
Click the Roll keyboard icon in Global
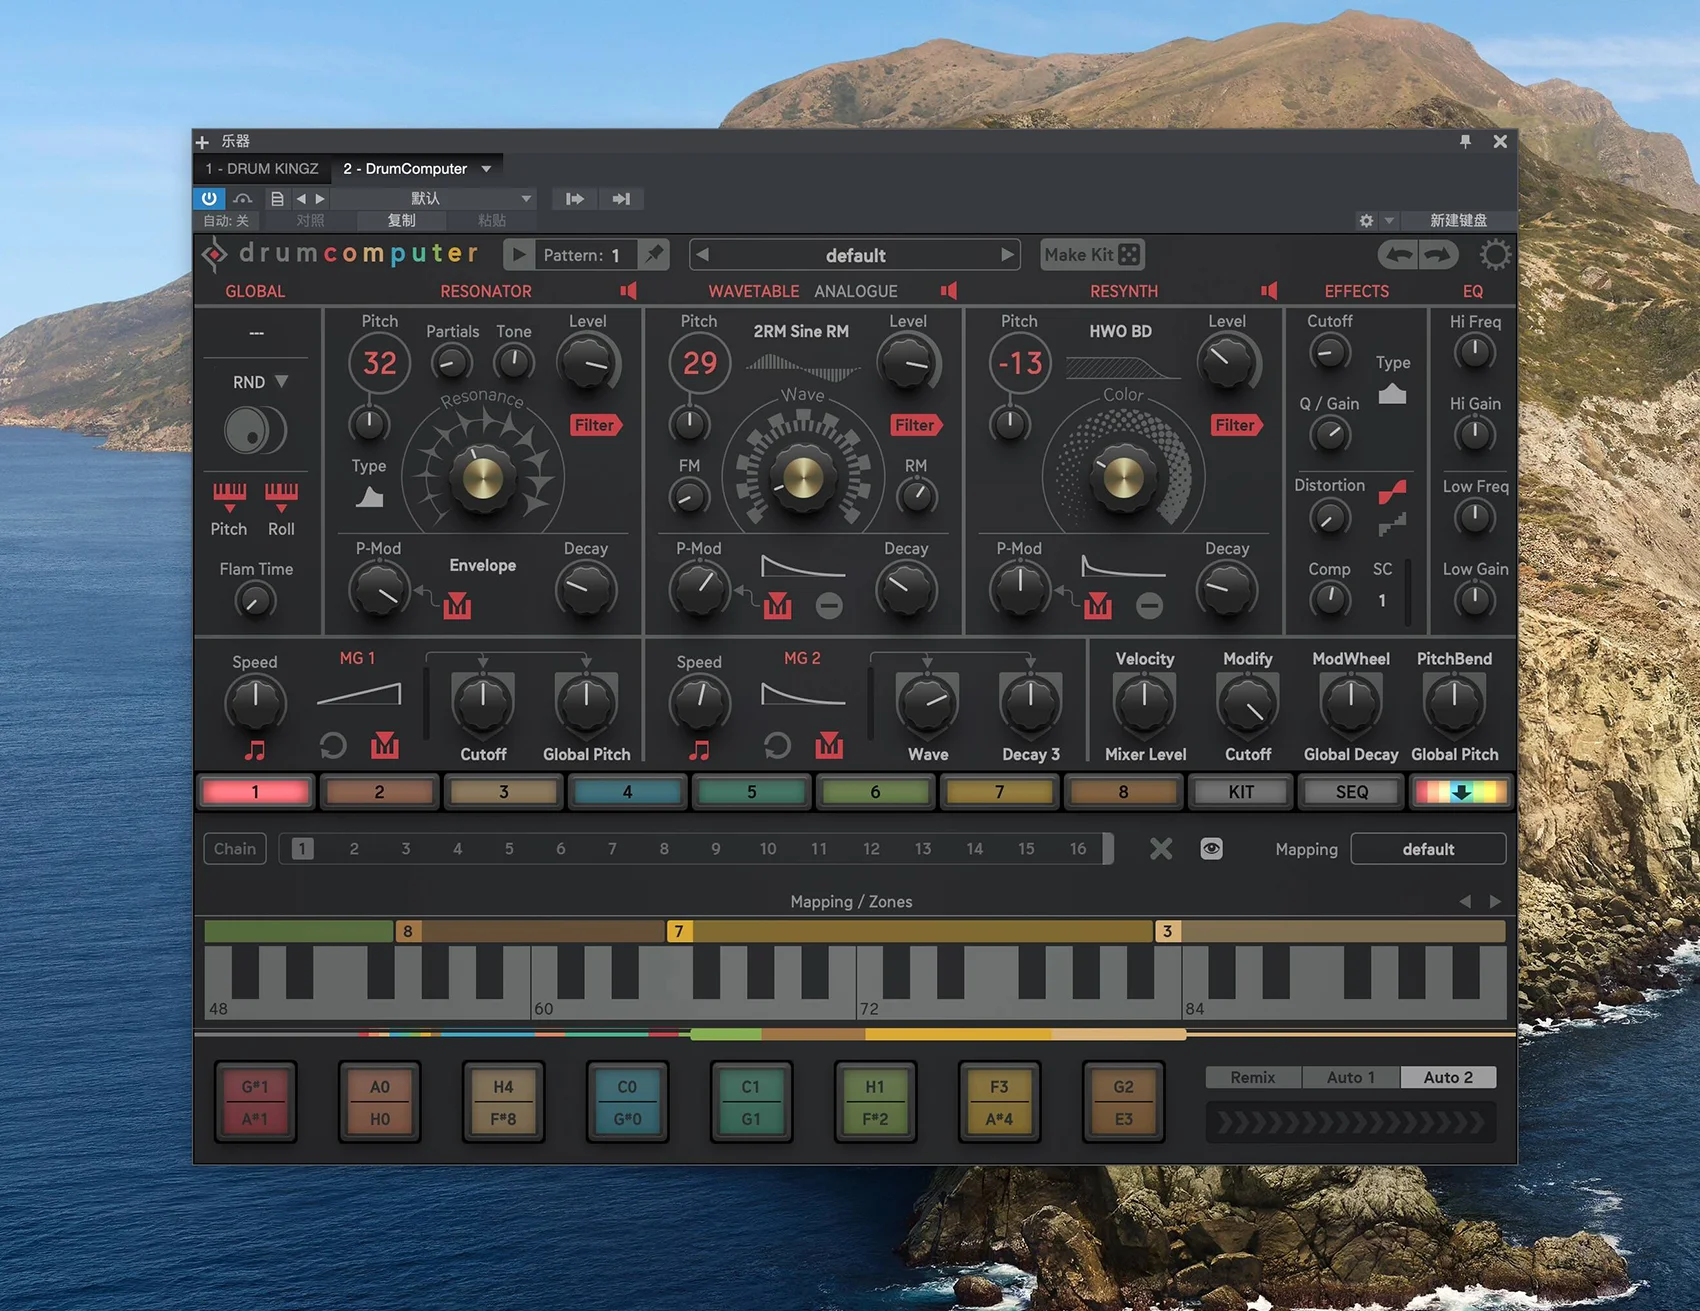point(281,495)
